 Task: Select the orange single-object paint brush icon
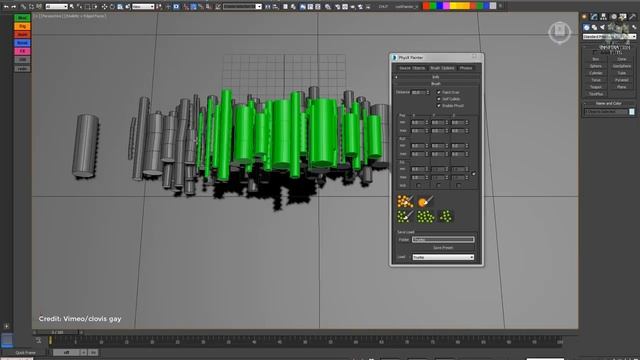[425, 201]
